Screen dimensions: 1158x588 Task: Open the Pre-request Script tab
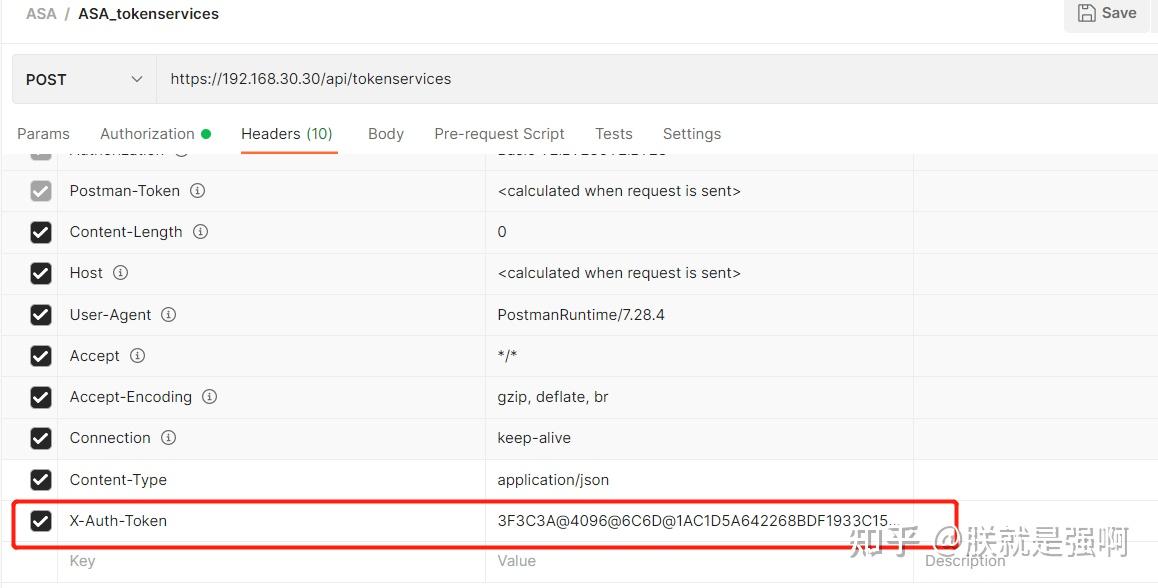coord(499,133)
